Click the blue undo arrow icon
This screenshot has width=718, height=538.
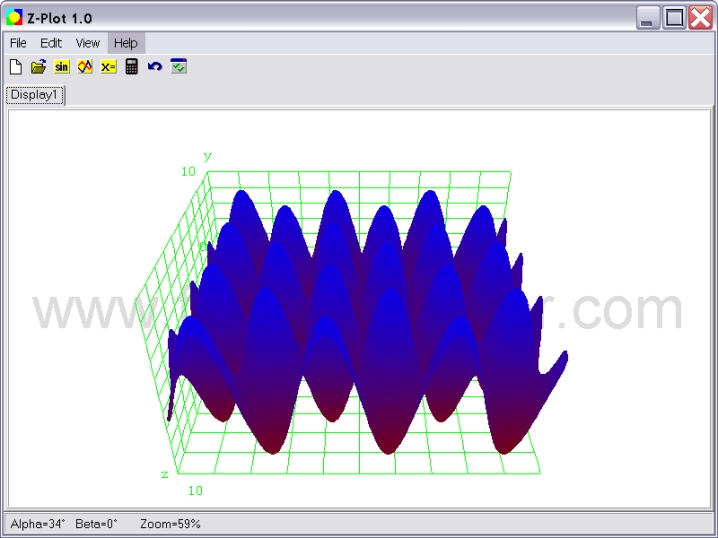(x=154, y=67)
